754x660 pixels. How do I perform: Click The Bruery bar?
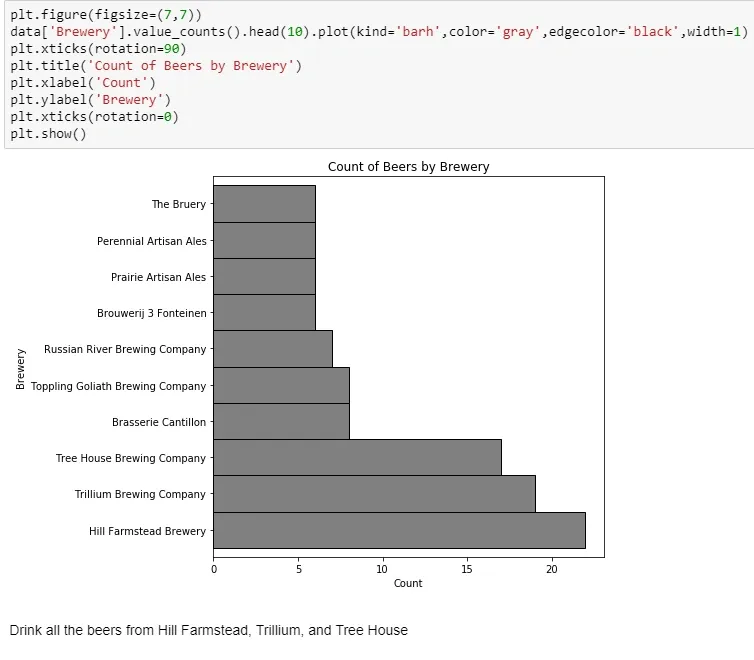point(264,204)
